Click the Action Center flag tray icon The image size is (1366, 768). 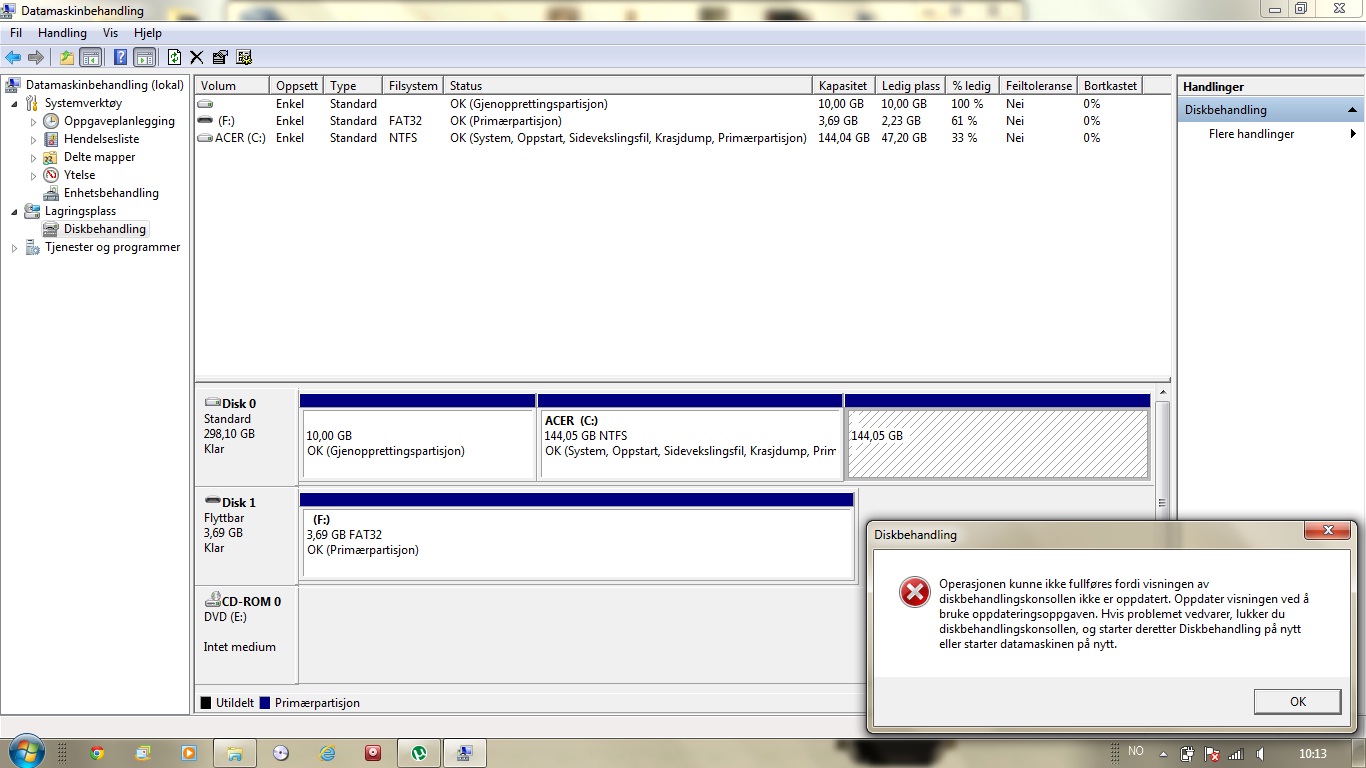[1211, 754]
